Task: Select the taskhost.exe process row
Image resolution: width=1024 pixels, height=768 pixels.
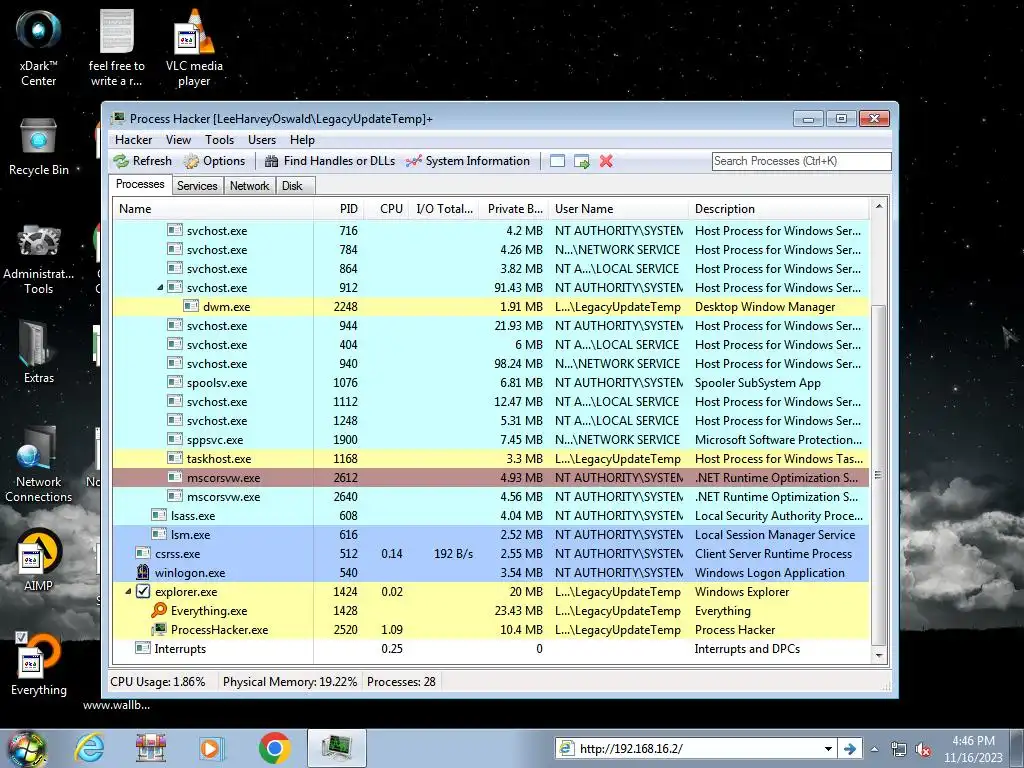Action: (x=490, y=459)
